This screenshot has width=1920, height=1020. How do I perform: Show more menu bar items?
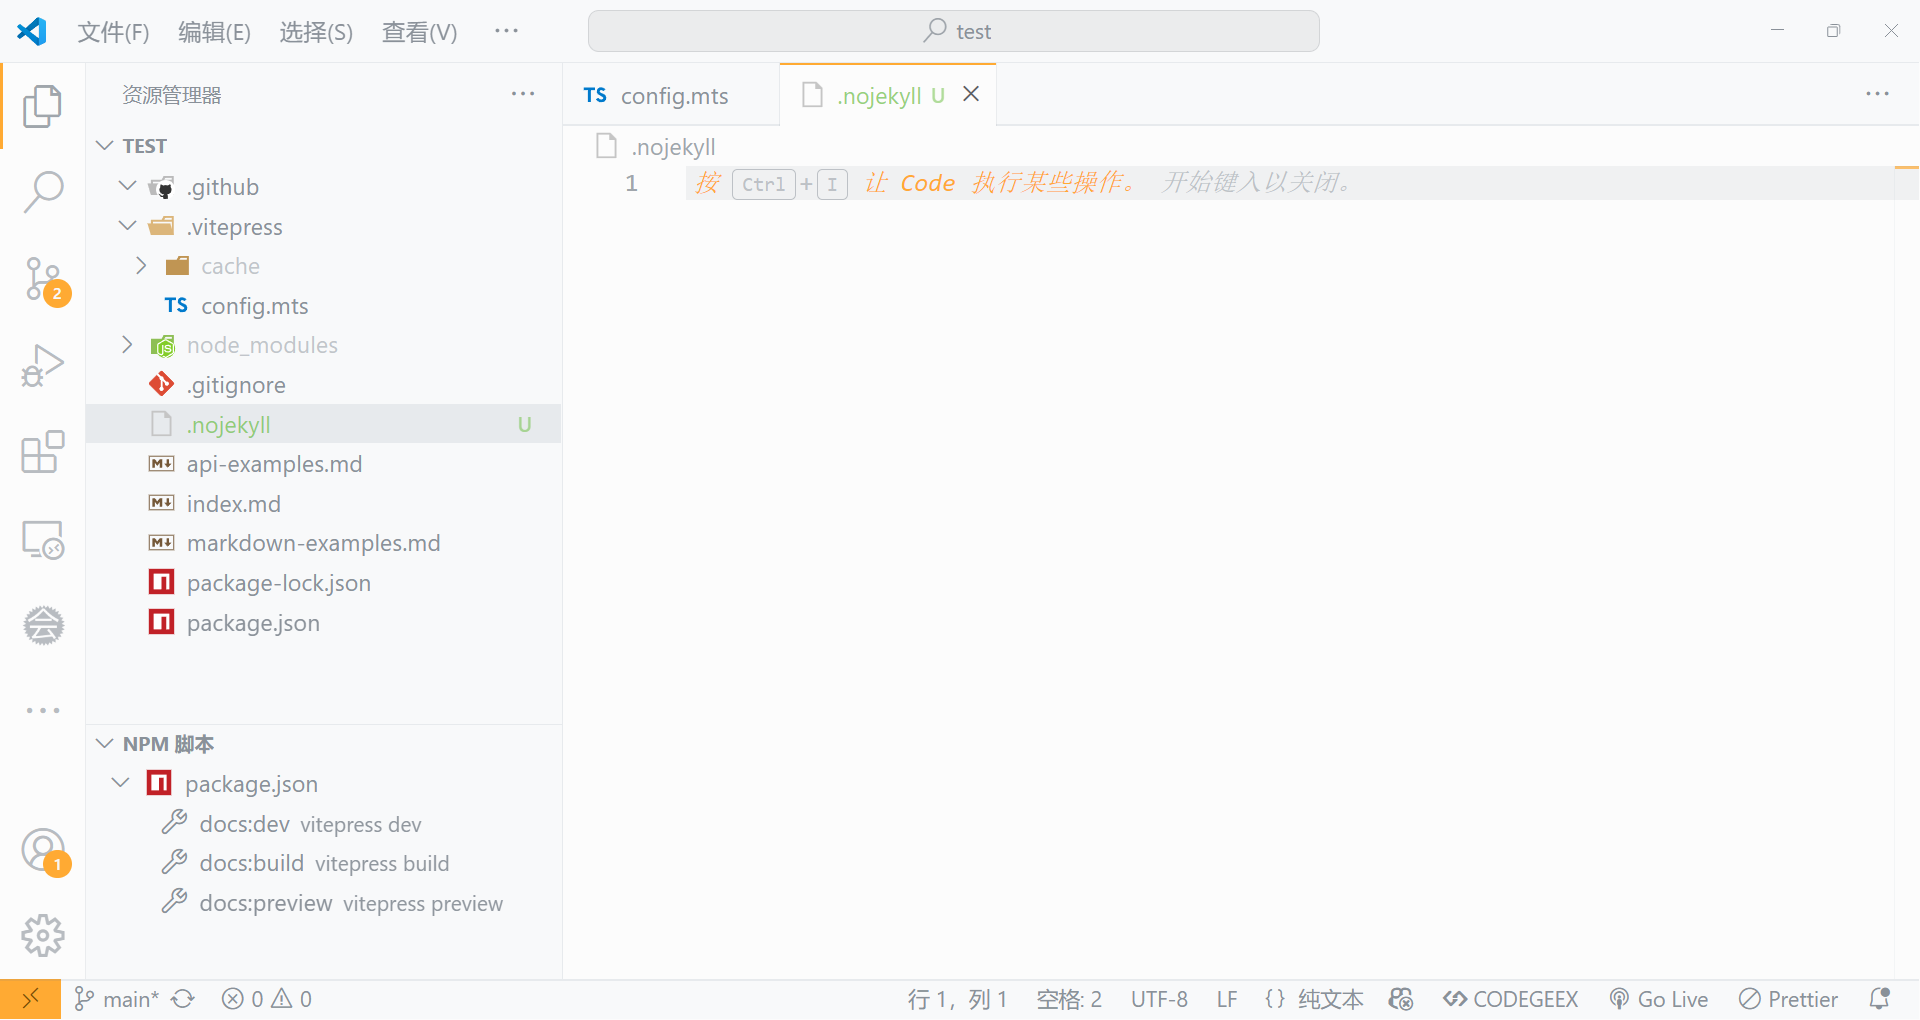506,31
